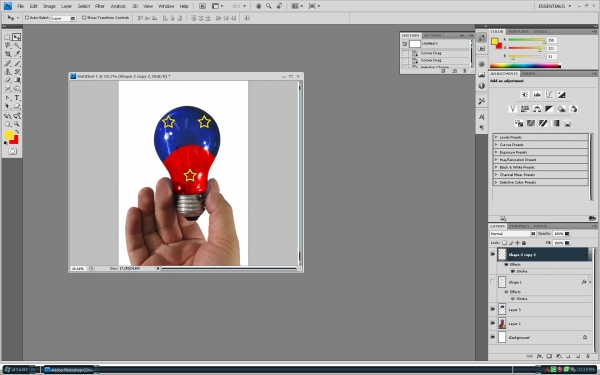Toggle Effects visibility under Shape 2 copy 2

[x=507, y=264]
